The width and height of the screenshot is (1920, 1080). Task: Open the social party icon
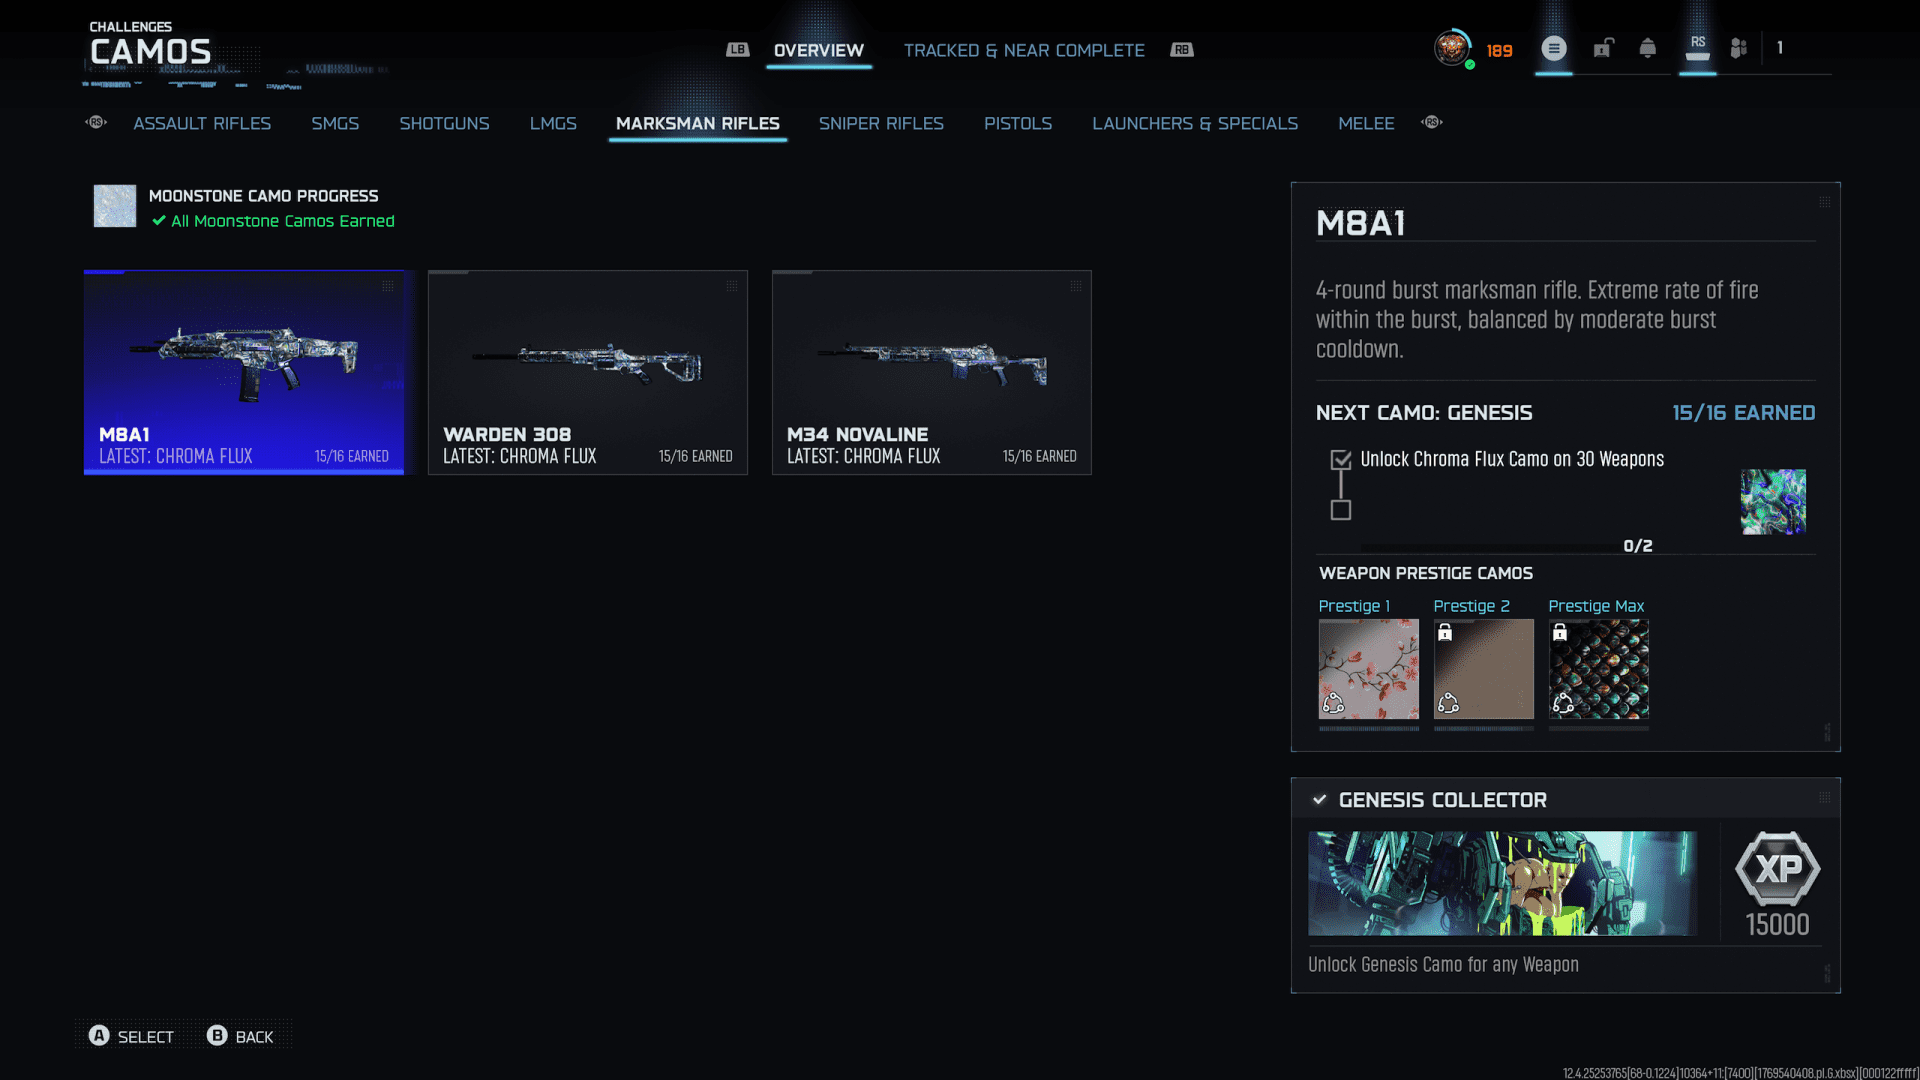pyautogui.click(x=1739, y=48)
